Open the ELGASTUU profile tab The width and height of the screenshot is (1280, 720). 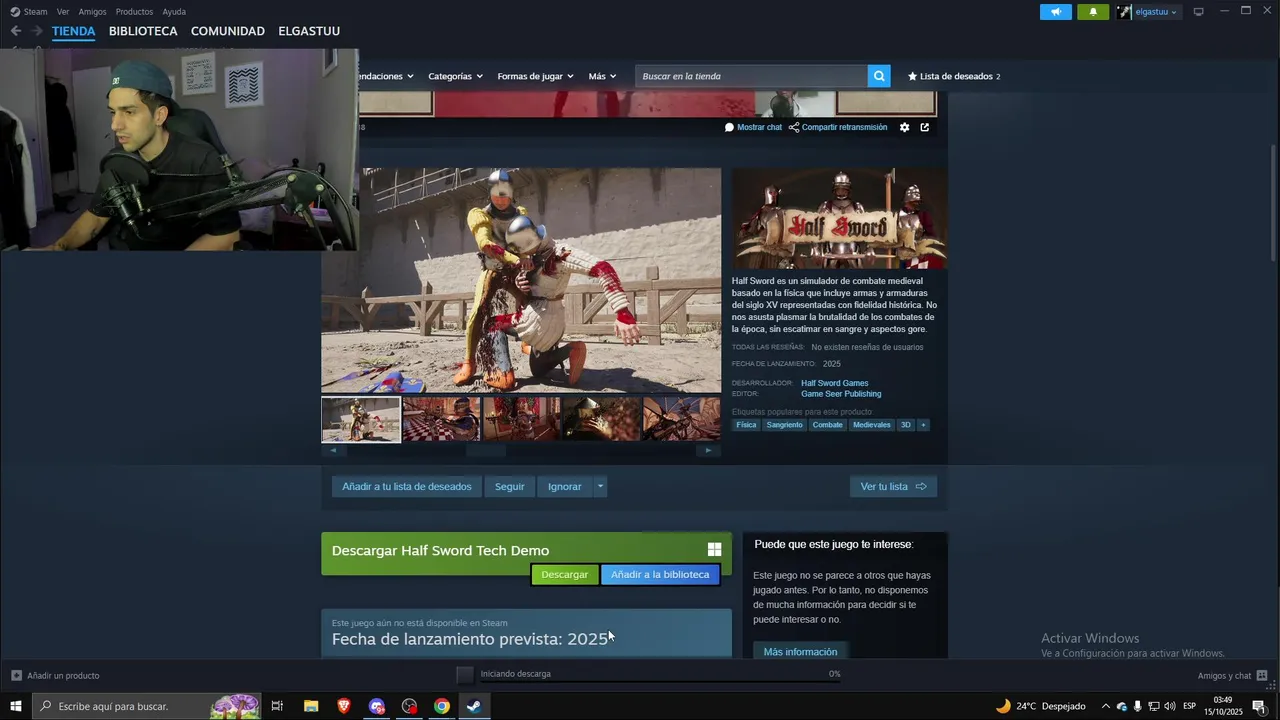click(x=309, y=31)
